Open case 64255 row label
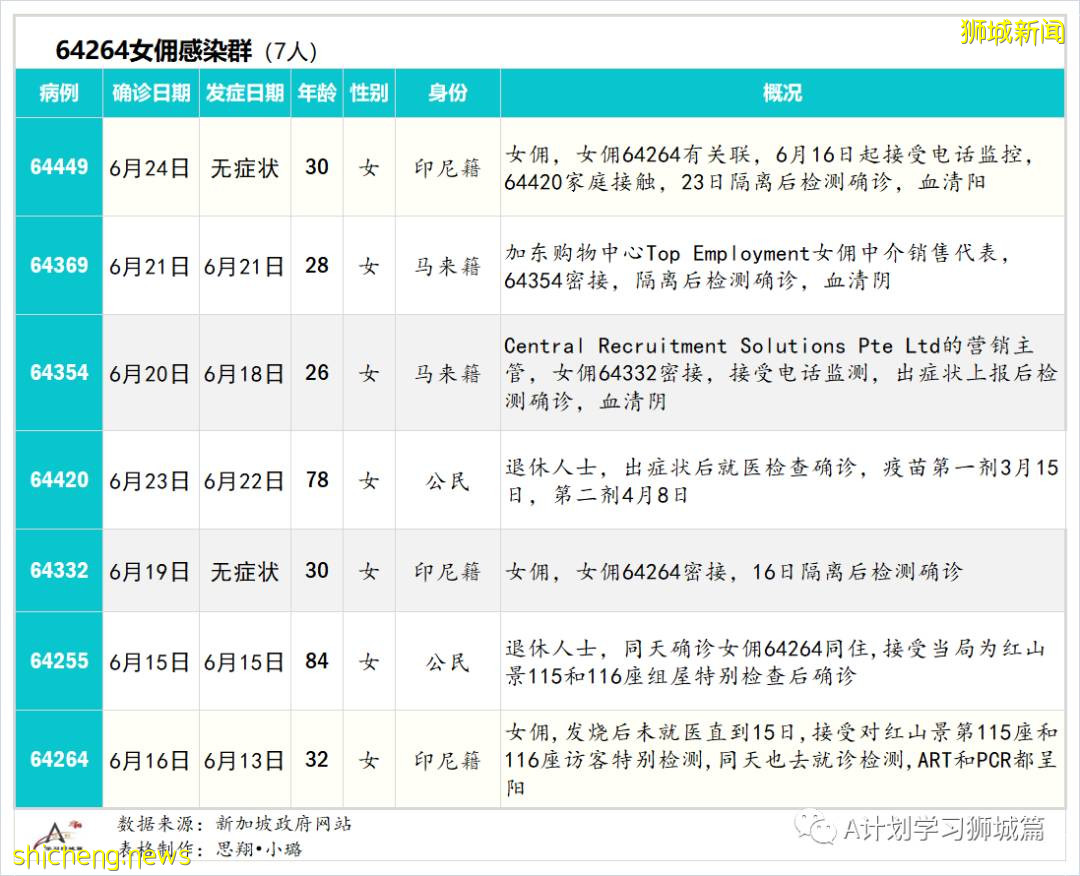The image size is (1080, 876). pos(59,661)
